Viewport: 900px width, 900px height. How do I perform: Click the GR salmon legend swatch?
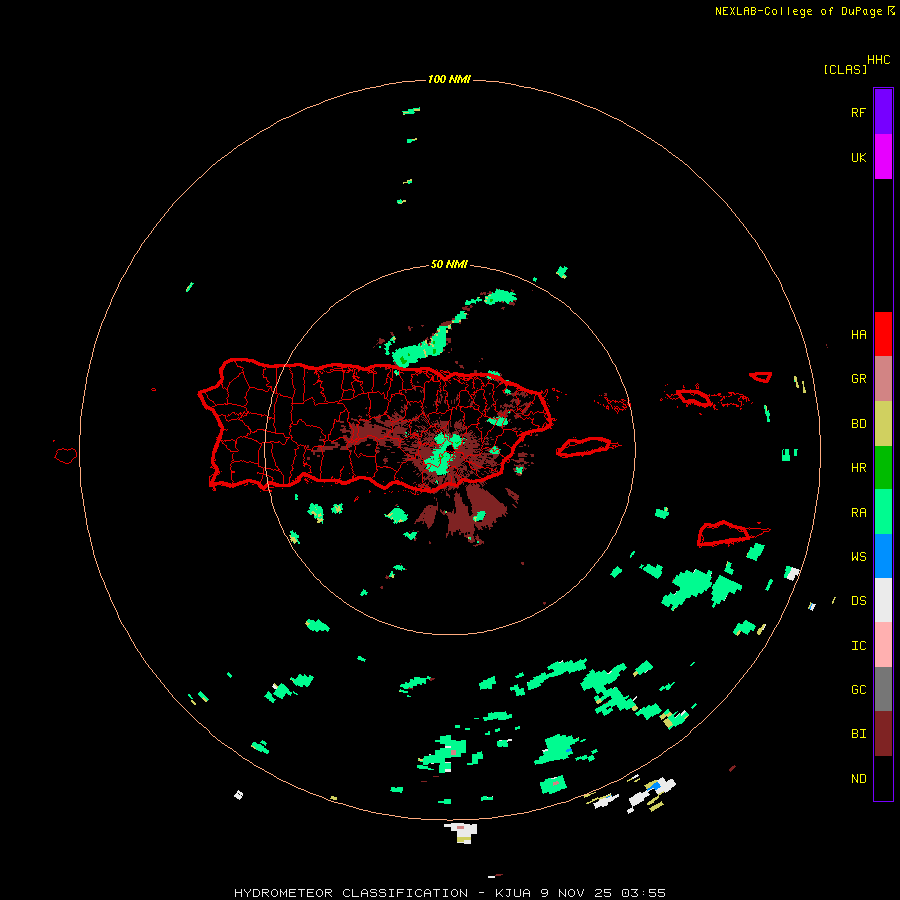pyautogui.click(x=883, y=379)
